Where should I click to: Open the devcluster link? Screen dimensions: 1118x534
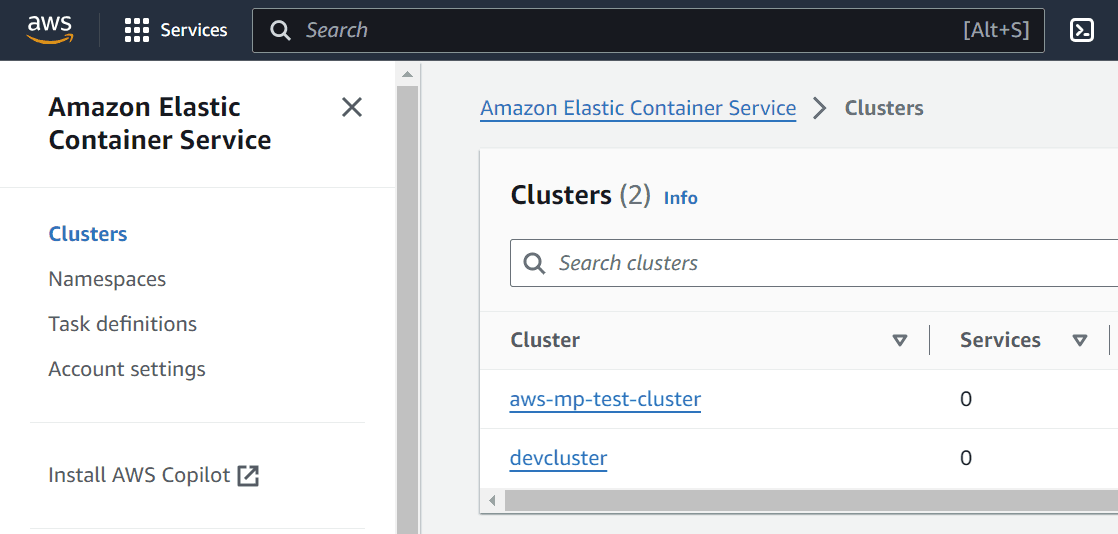click(558, 458)
